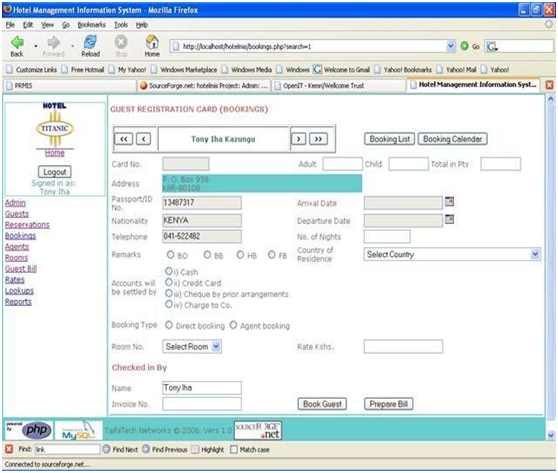Select the BB remarks radio button
Image resolution: width=558 pixels, height=473 pixels.
pos(207,254)
